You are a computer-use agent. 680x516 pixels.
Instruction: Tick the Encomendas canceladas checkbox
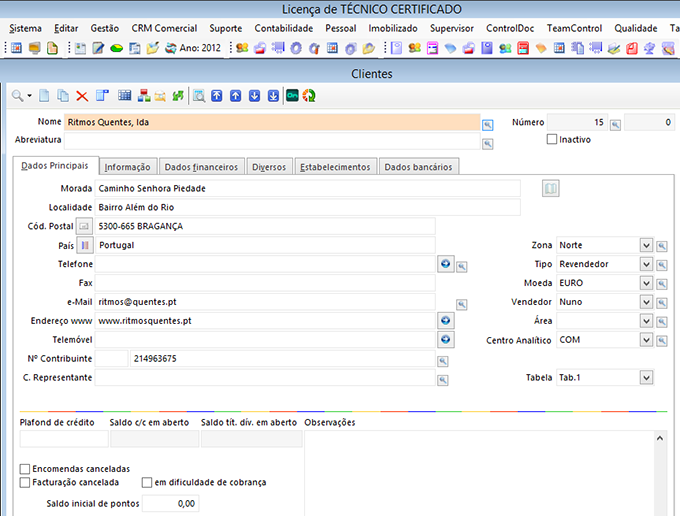tap(25, 469)
